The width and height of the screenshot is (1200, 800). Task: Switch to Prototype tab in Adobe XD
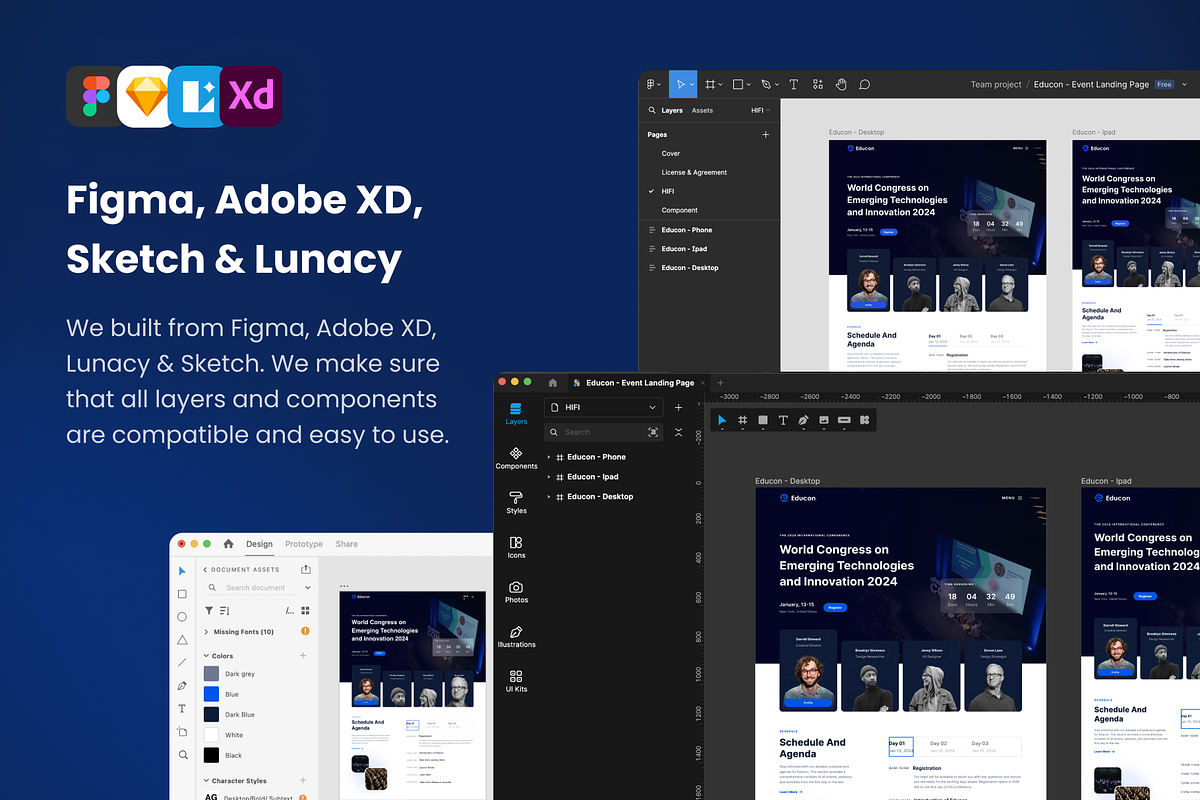pos(304,544)
